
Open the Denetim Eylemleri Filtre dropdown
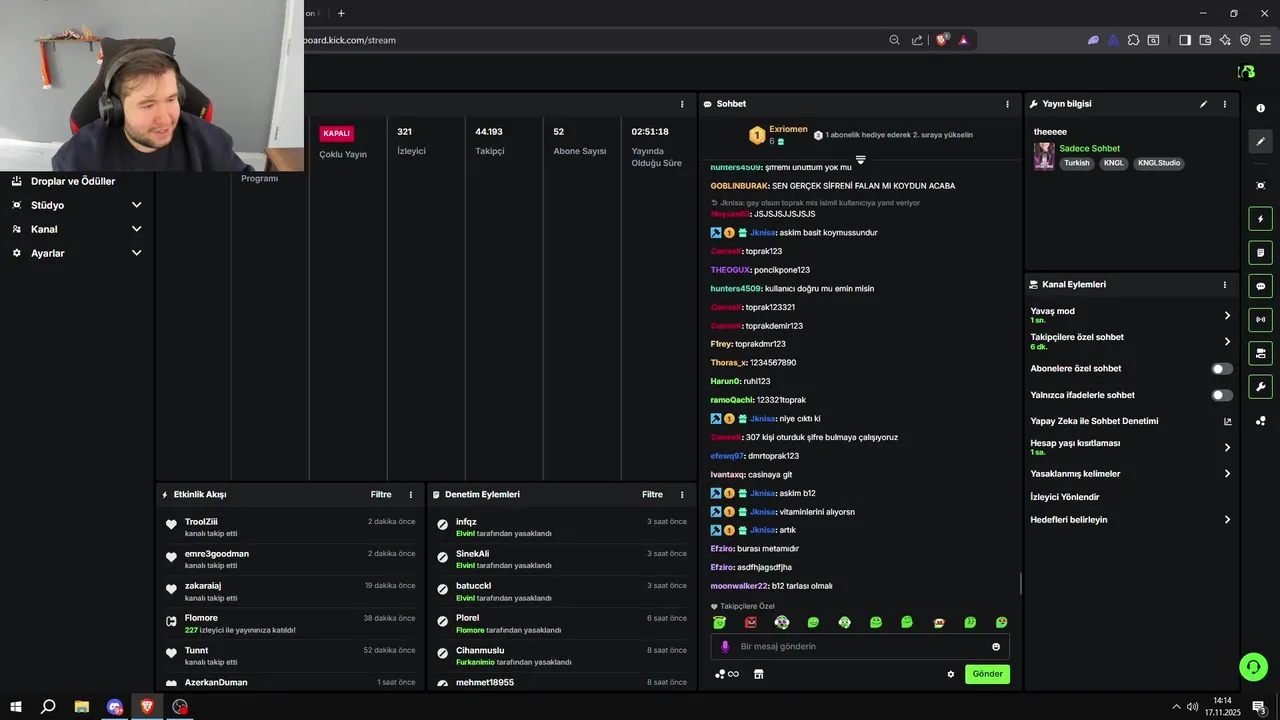(x=653, y=495)
